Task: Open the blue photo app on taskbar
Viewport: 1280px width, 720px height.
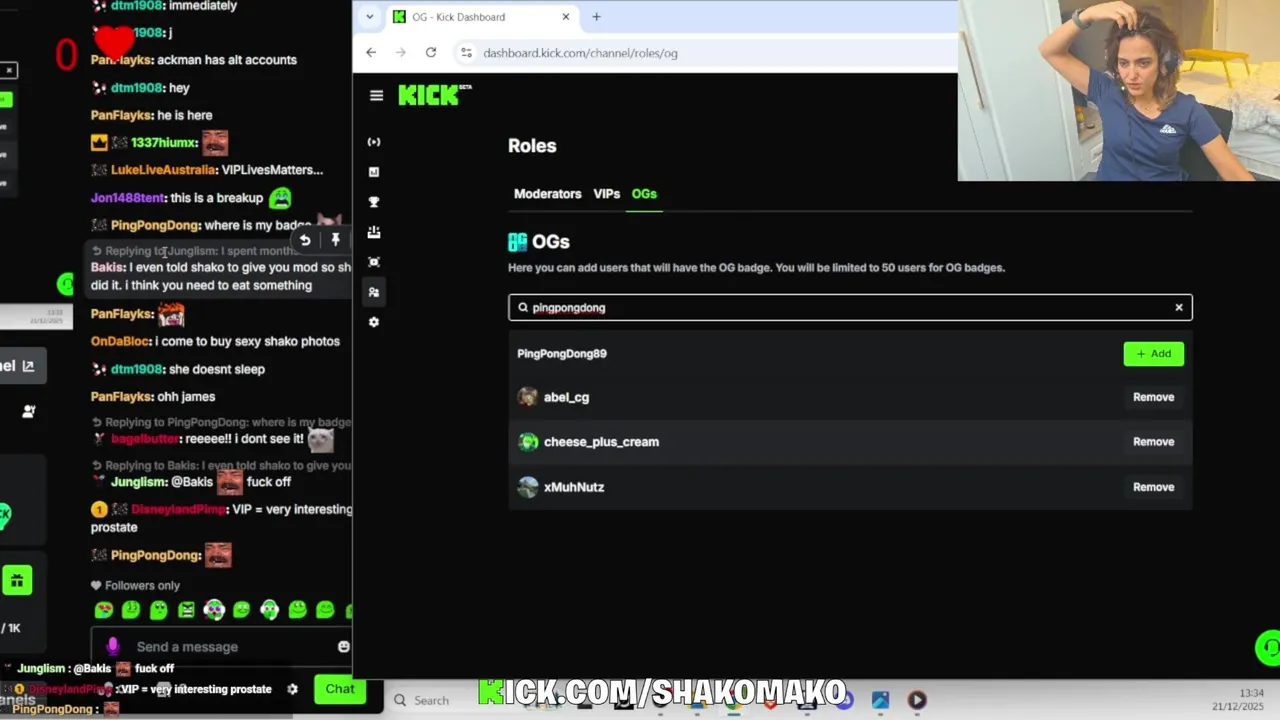Action: 880,701
